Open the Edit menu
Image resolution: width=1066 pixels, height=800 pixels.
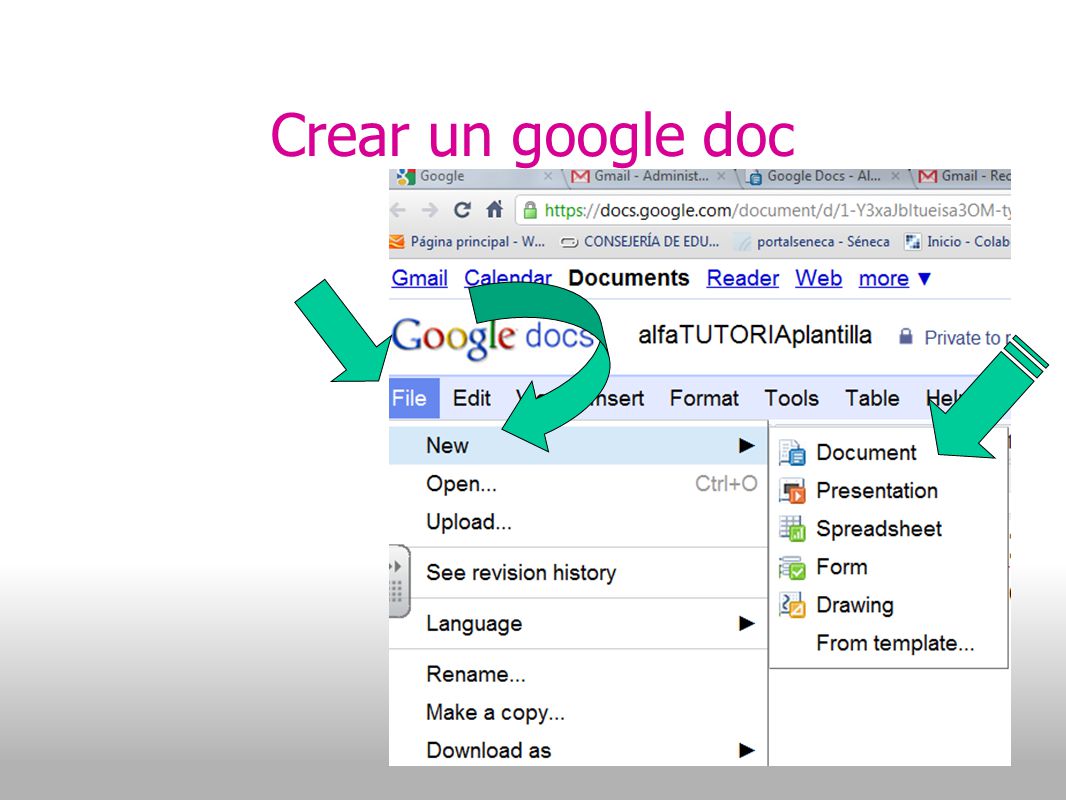click(x=471, y=398)
